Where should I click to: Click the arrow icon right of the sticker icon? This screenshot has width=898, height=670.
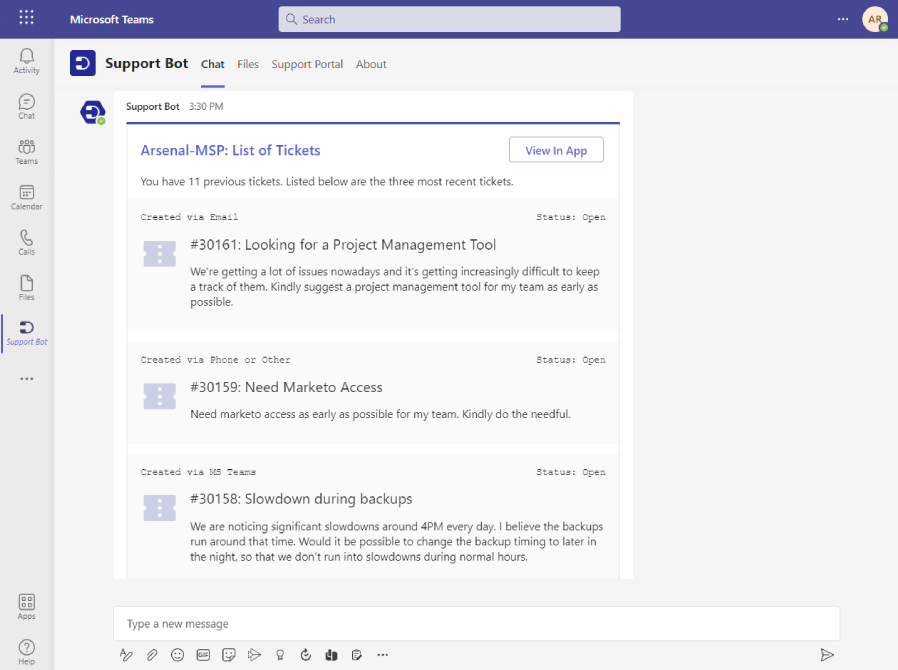tap(254, 655)
